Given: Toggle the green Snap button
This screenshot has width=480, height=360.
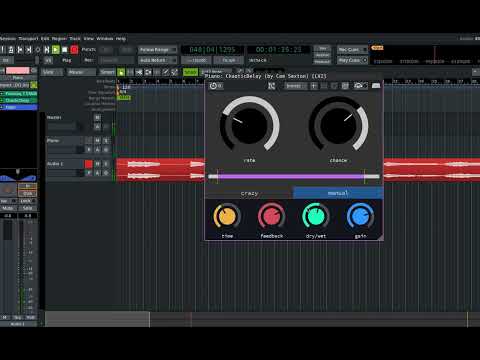Looking at the screenshot, I should tap(190, 72).
